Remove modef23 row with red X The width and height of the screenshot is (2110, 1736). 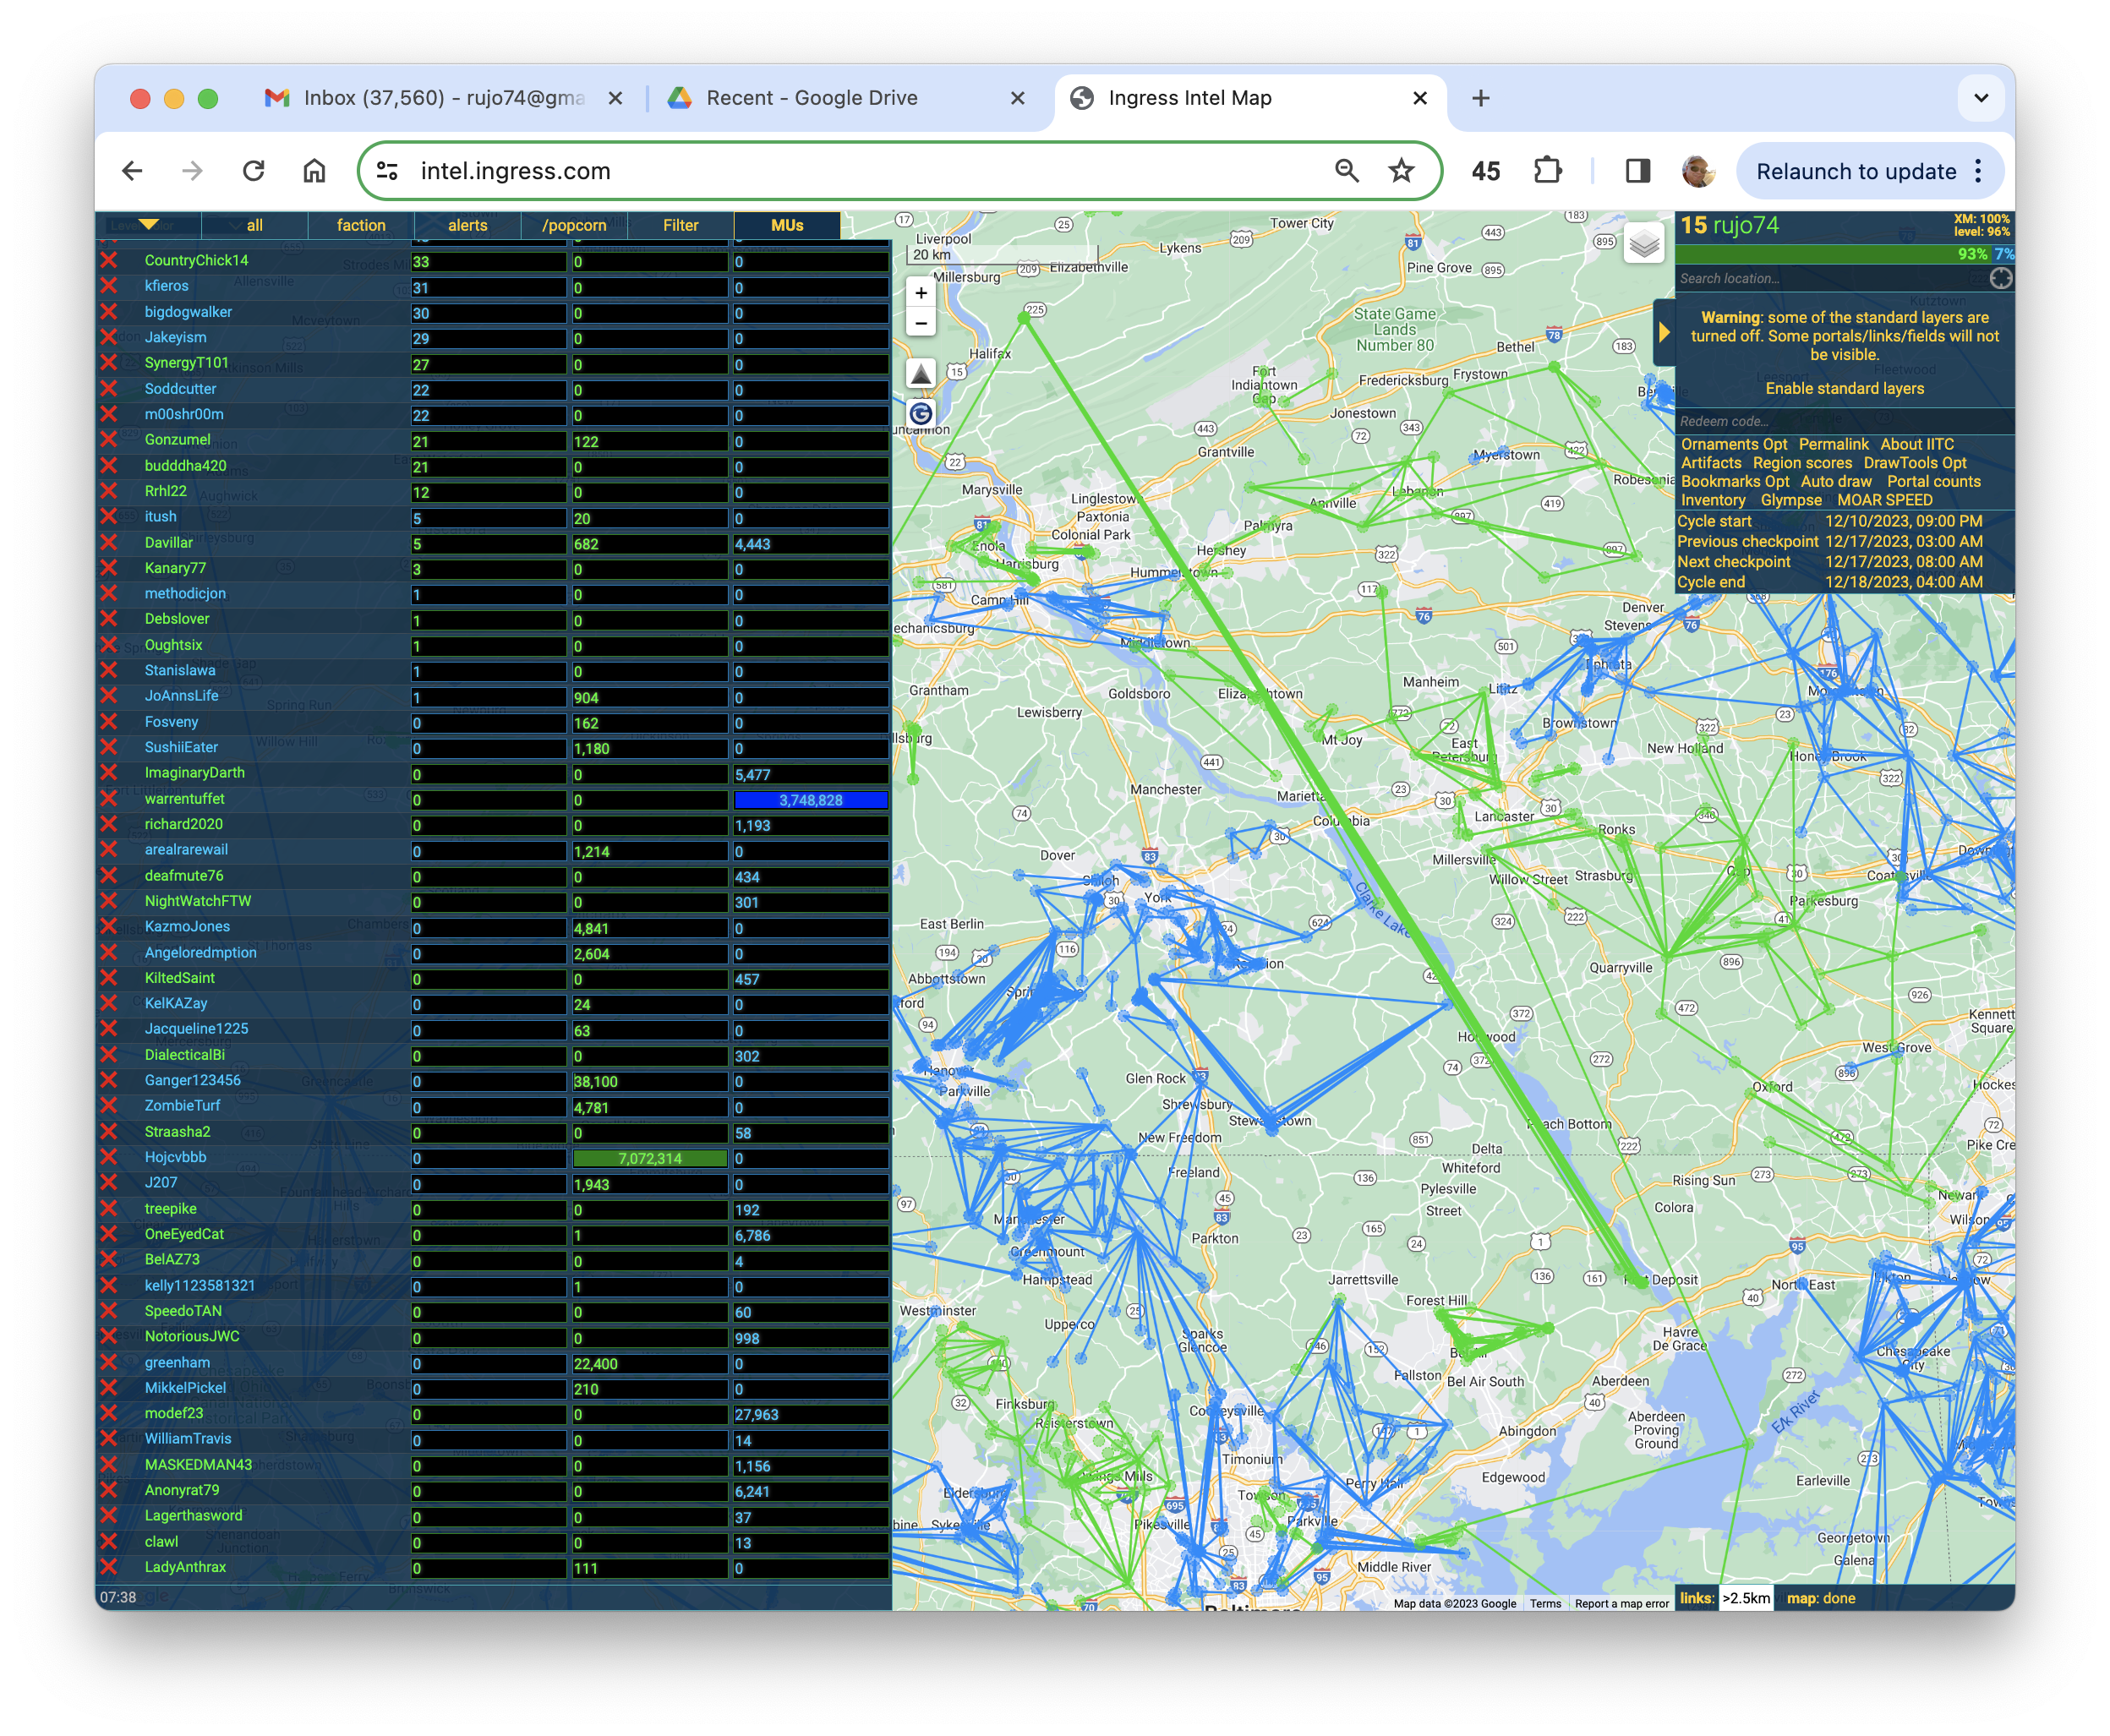(x=109, y=1413)
